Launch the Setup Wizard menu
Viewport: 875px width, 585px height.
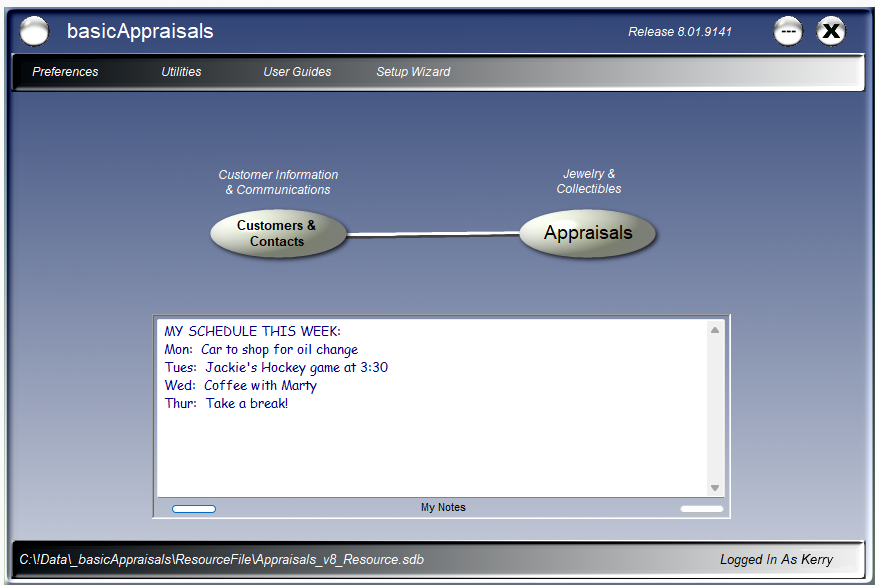point(413,71)
